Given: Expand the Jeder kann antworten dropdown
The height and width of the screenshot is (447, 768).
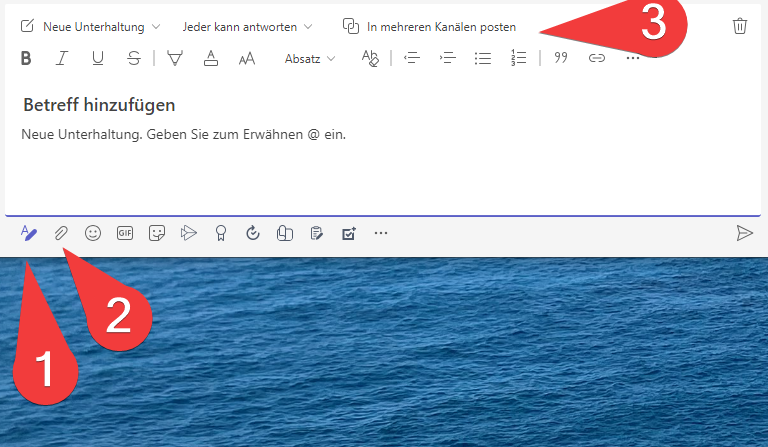Looking at the screenshot, I should tap(247, 27).
